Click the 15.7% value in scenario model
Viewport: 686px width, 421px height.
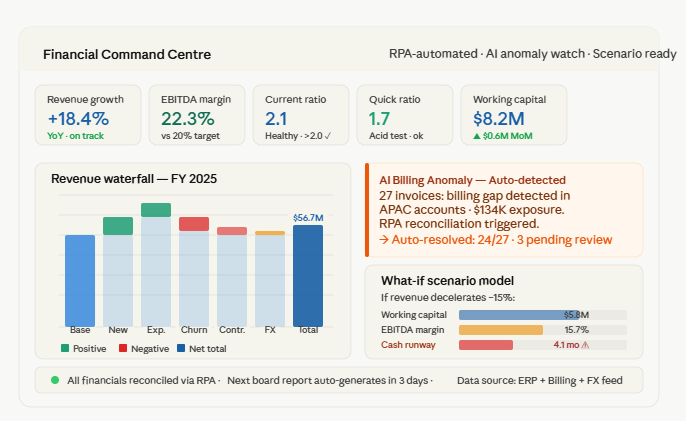(577, 330)
